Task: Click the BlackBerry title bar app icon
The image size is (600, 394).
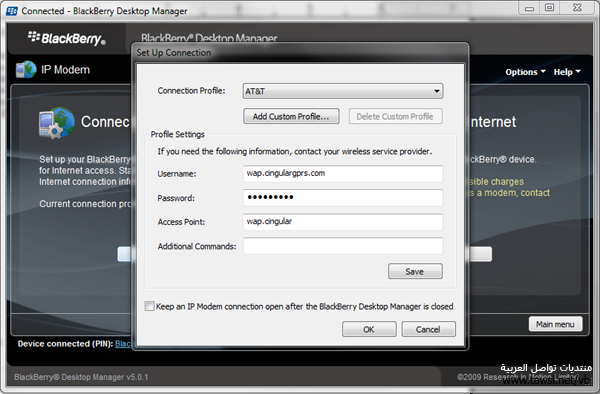Action: [12, 11]
